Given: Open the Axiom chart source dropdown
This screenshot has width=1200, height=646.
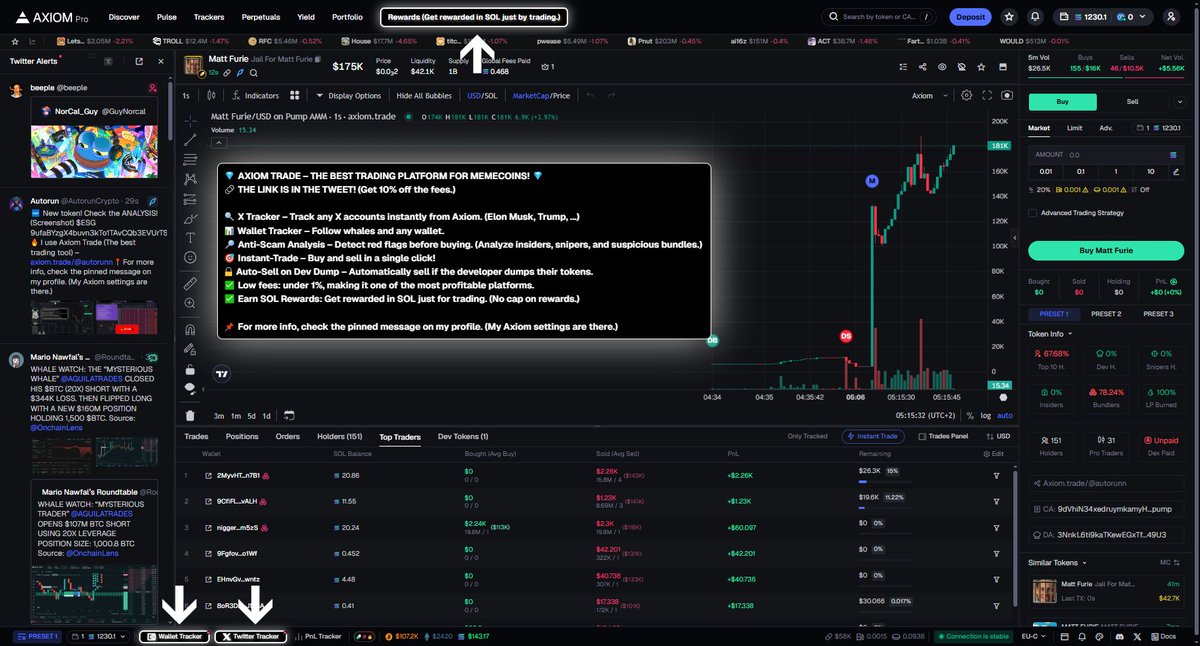Looking at the screenshot, I should (927, 96).
